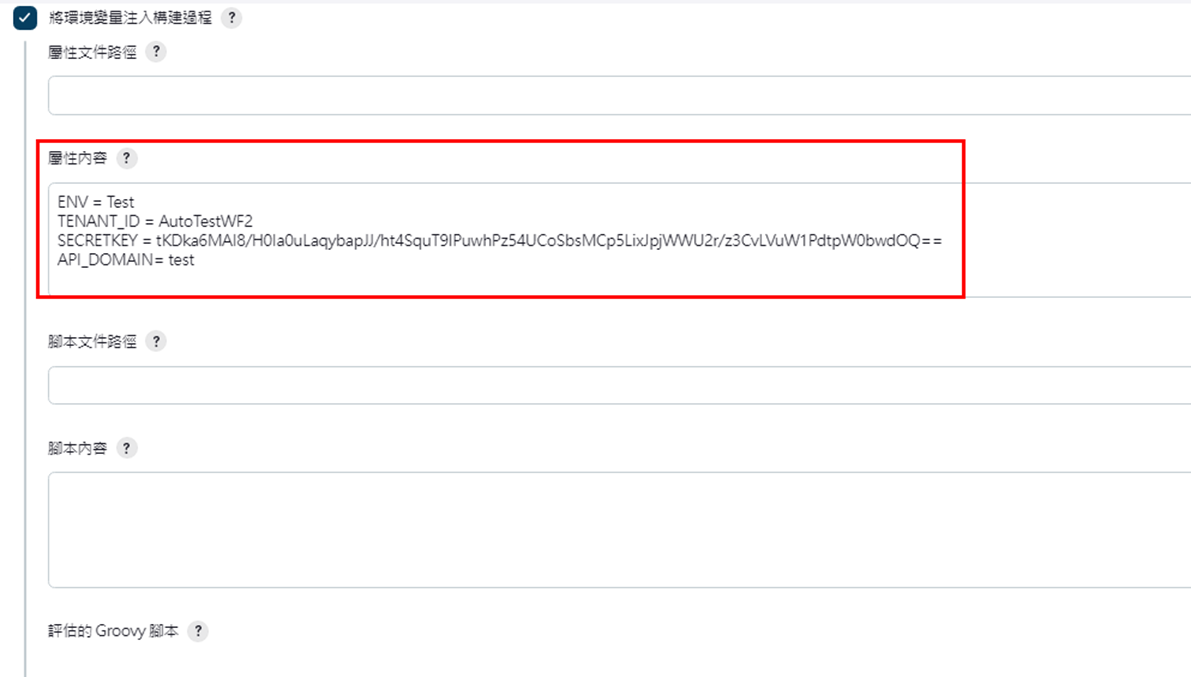View help for 評估的 Groovy 腳本
This screenshot has width=1191, height=677.
coord(197,631)
